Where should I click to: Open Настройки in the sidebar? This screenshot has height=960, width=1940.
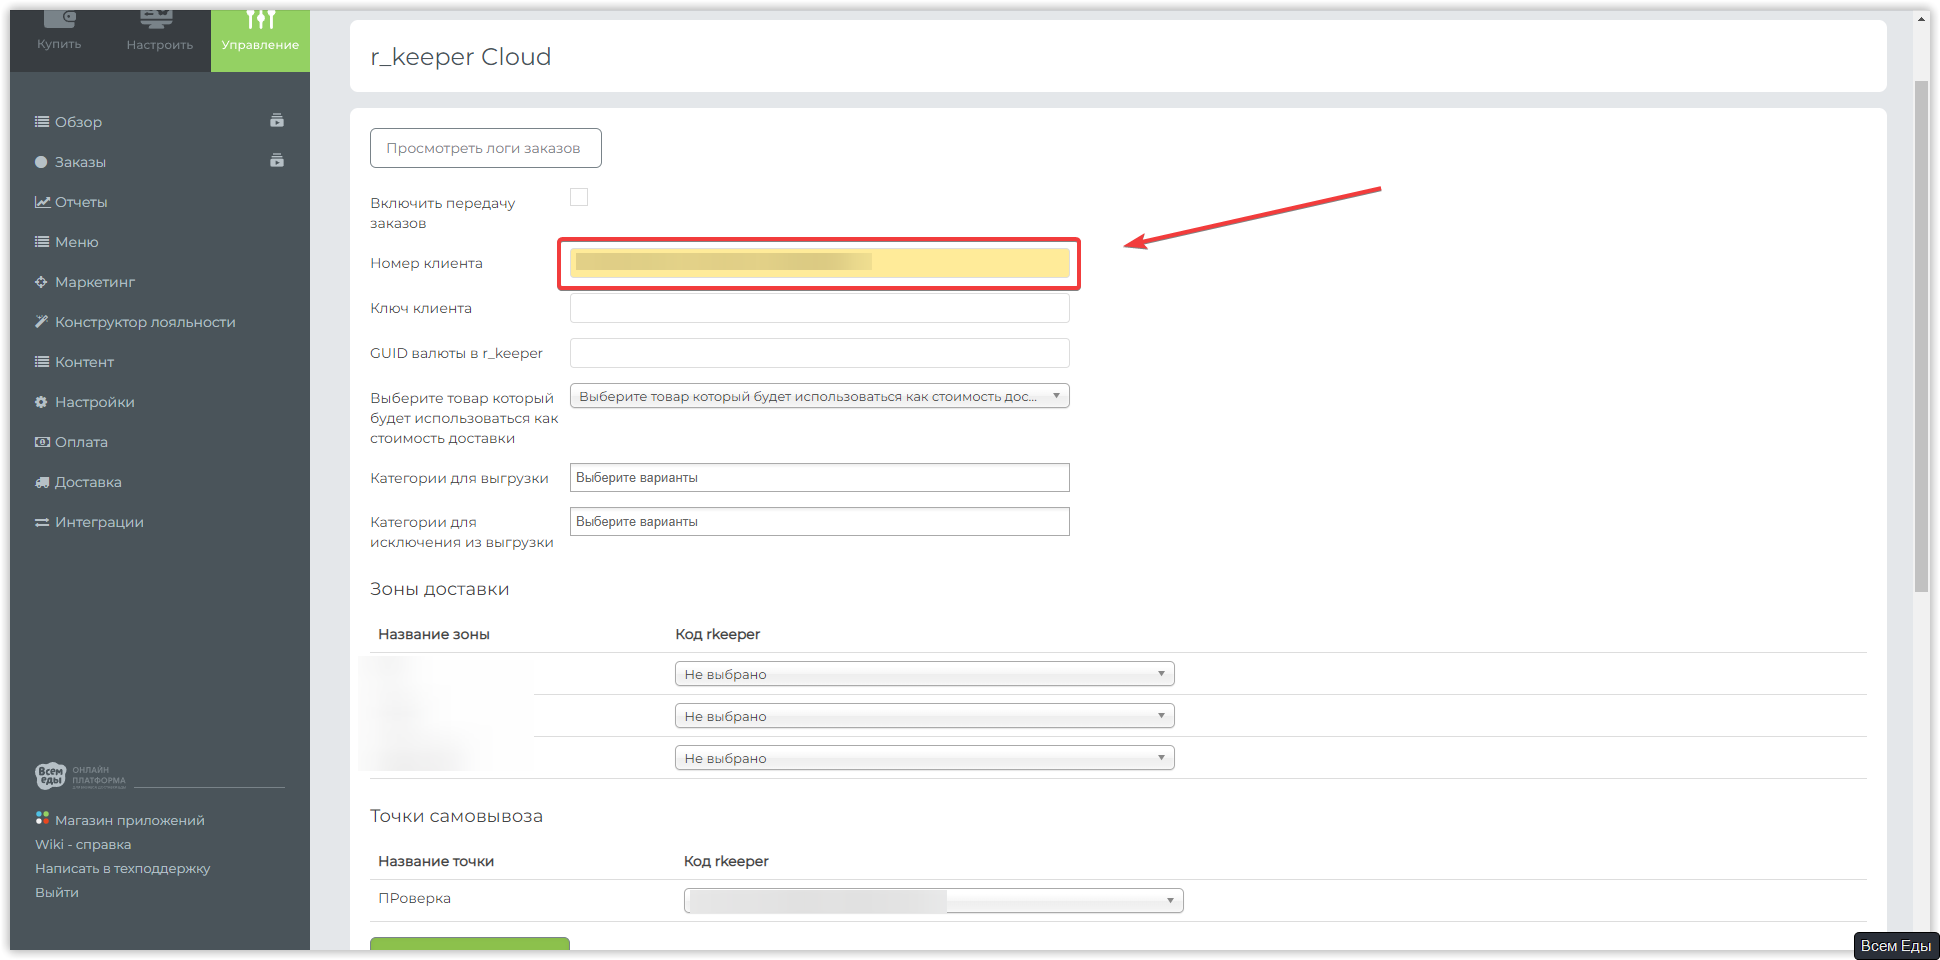click(95, 402)
